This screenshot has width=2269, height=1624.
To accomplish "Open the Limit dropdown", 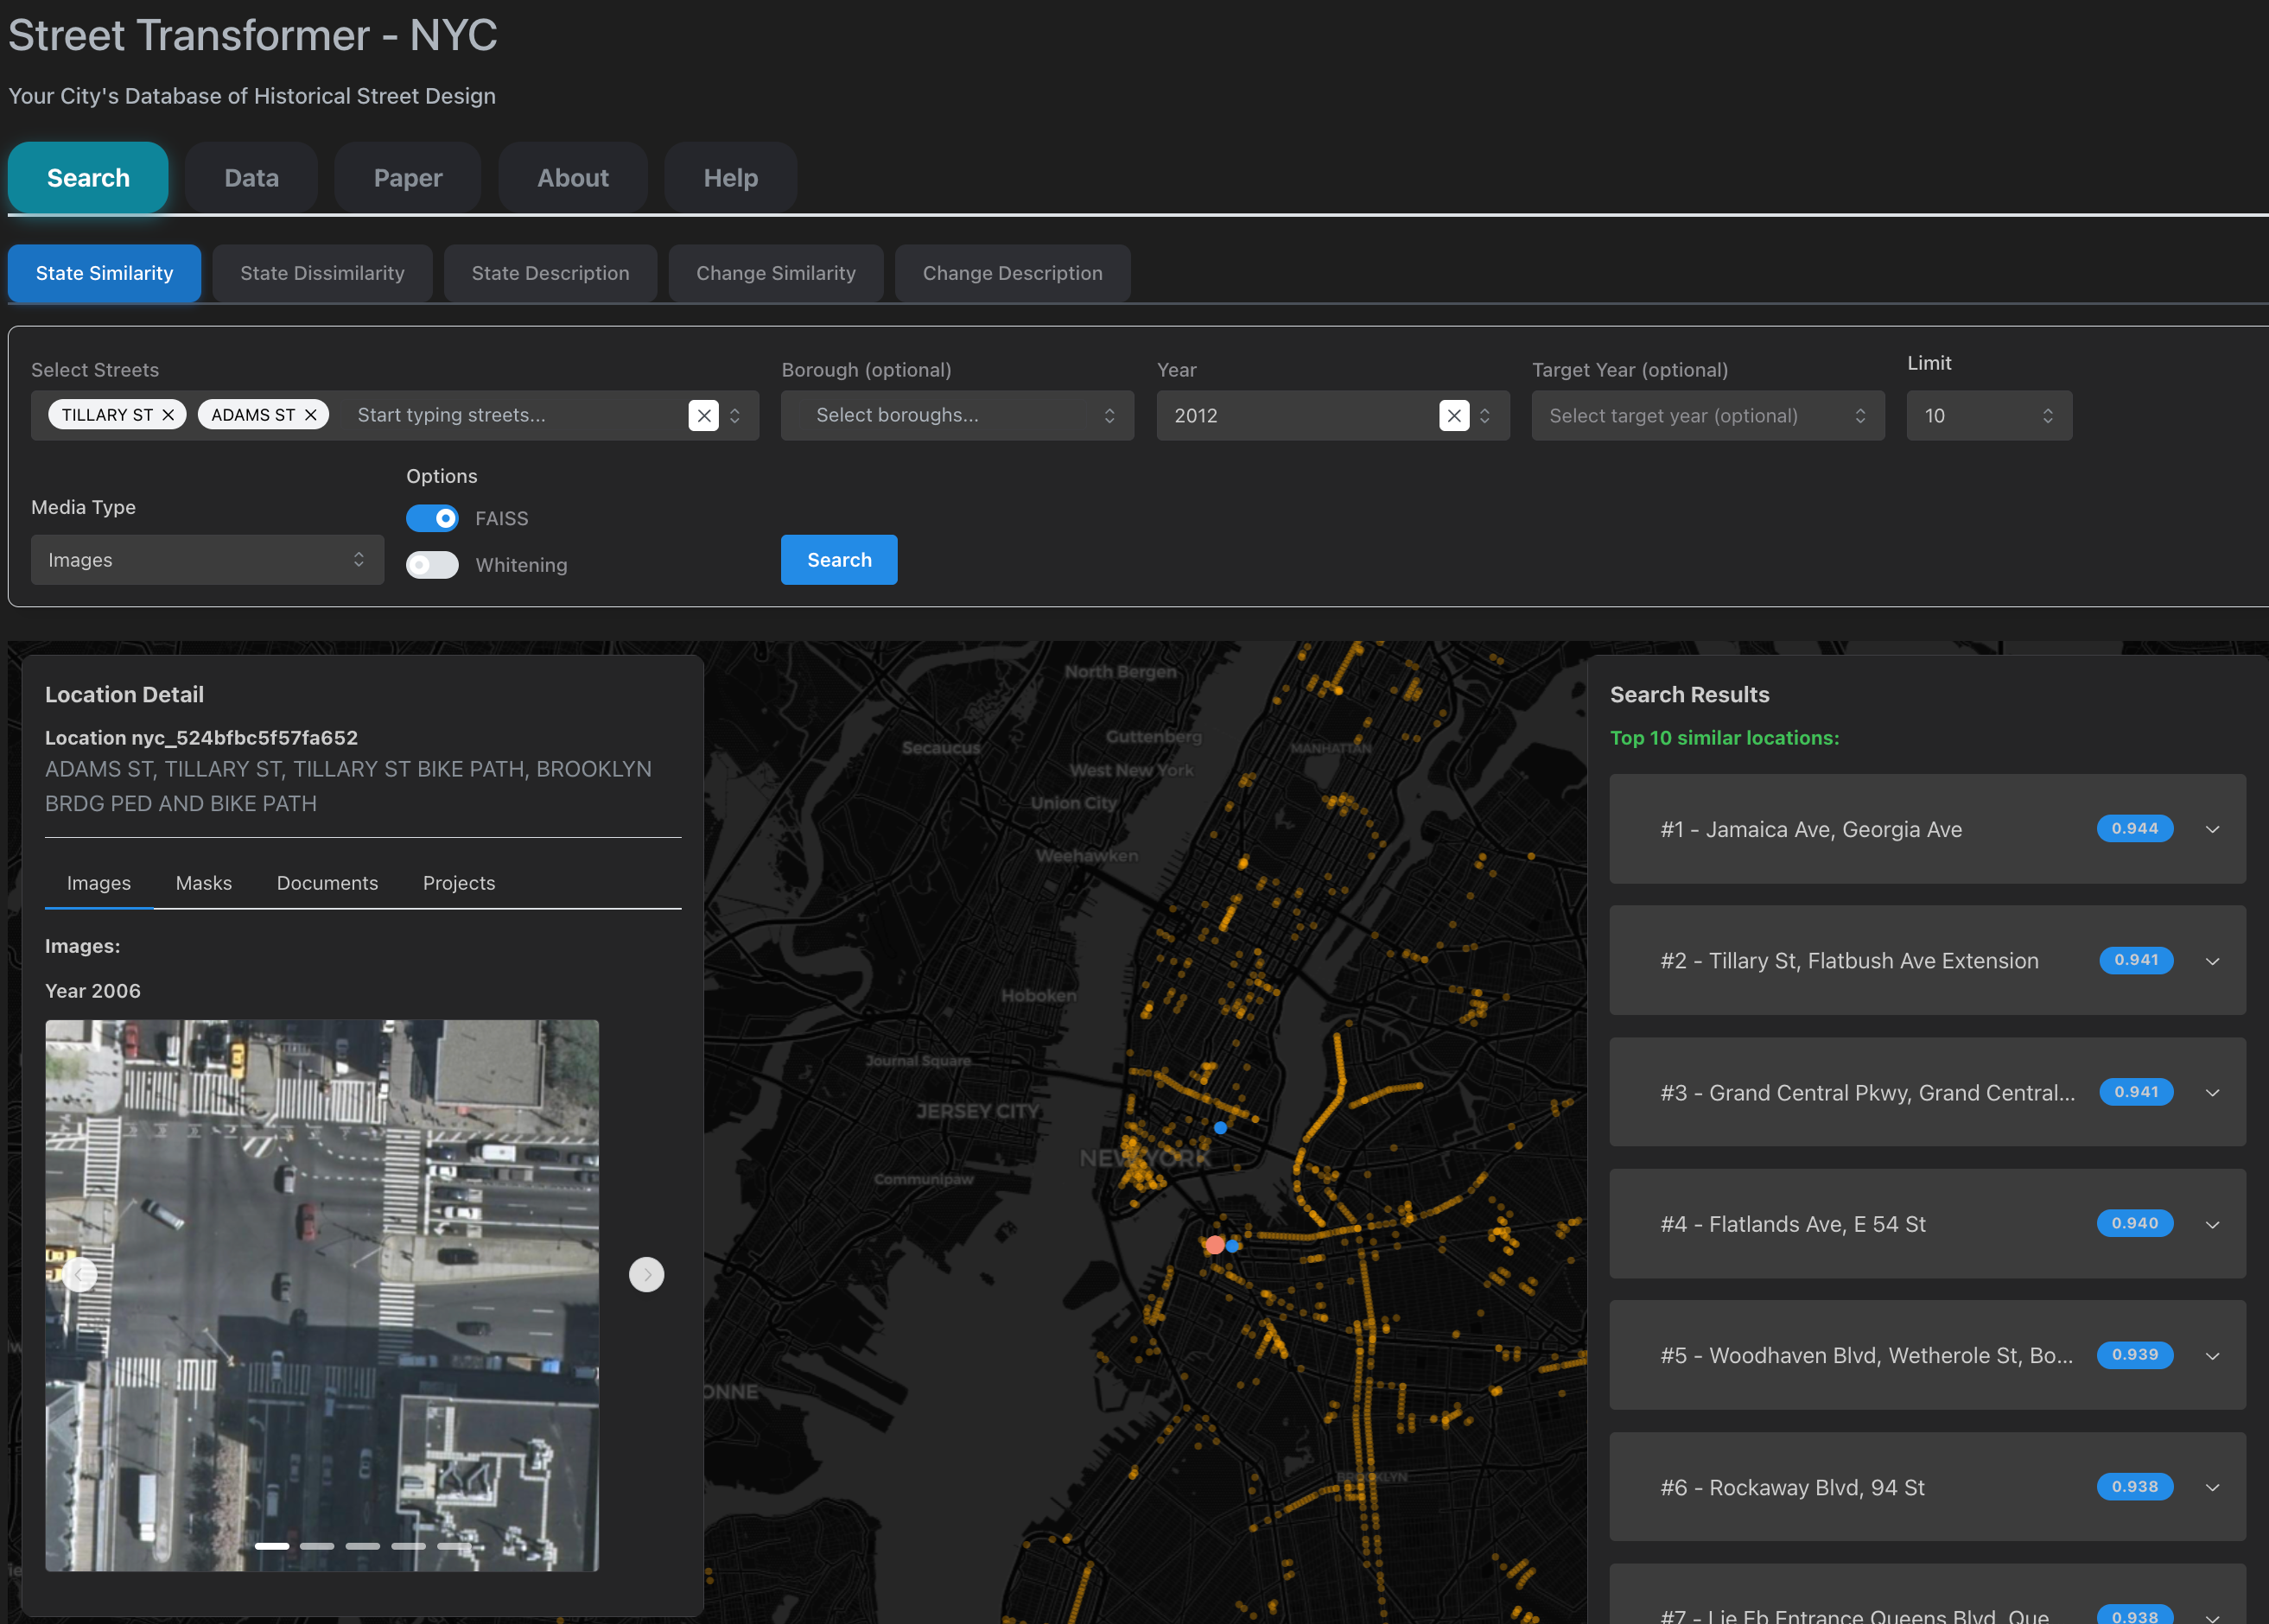I will 1989,416.
